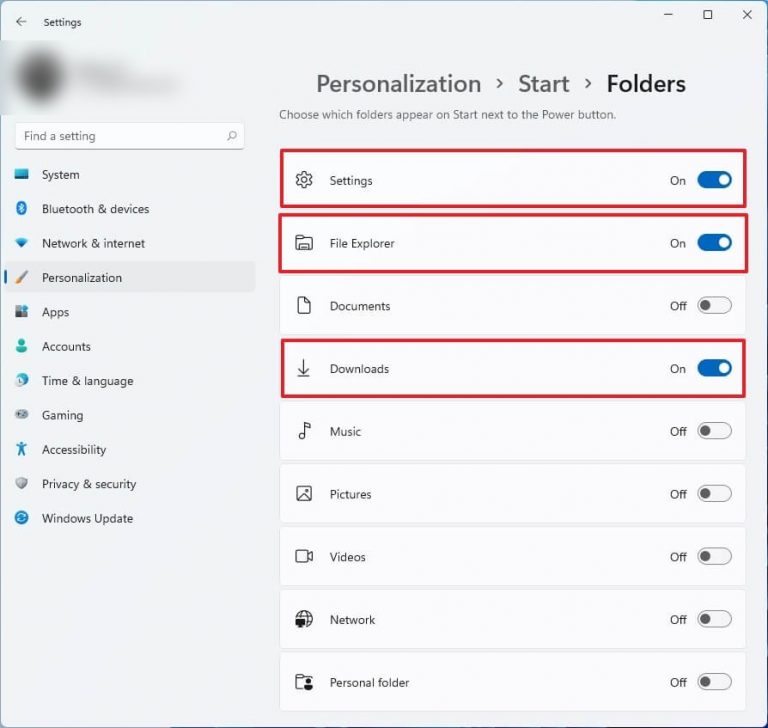
Task: Click the Pictures row label
Action: (350, 494)
